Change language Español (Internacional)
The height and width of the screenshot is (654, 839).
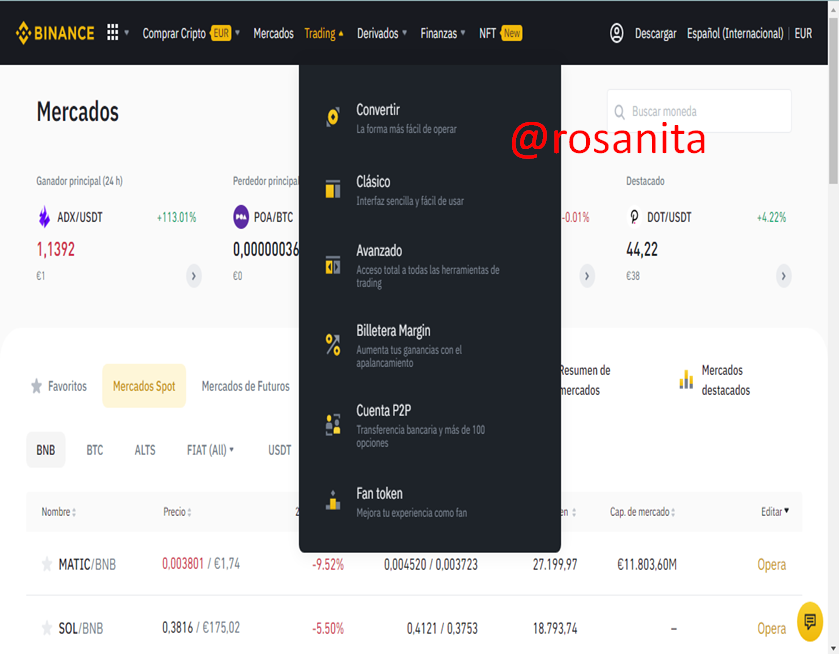(x=735, y=33)
